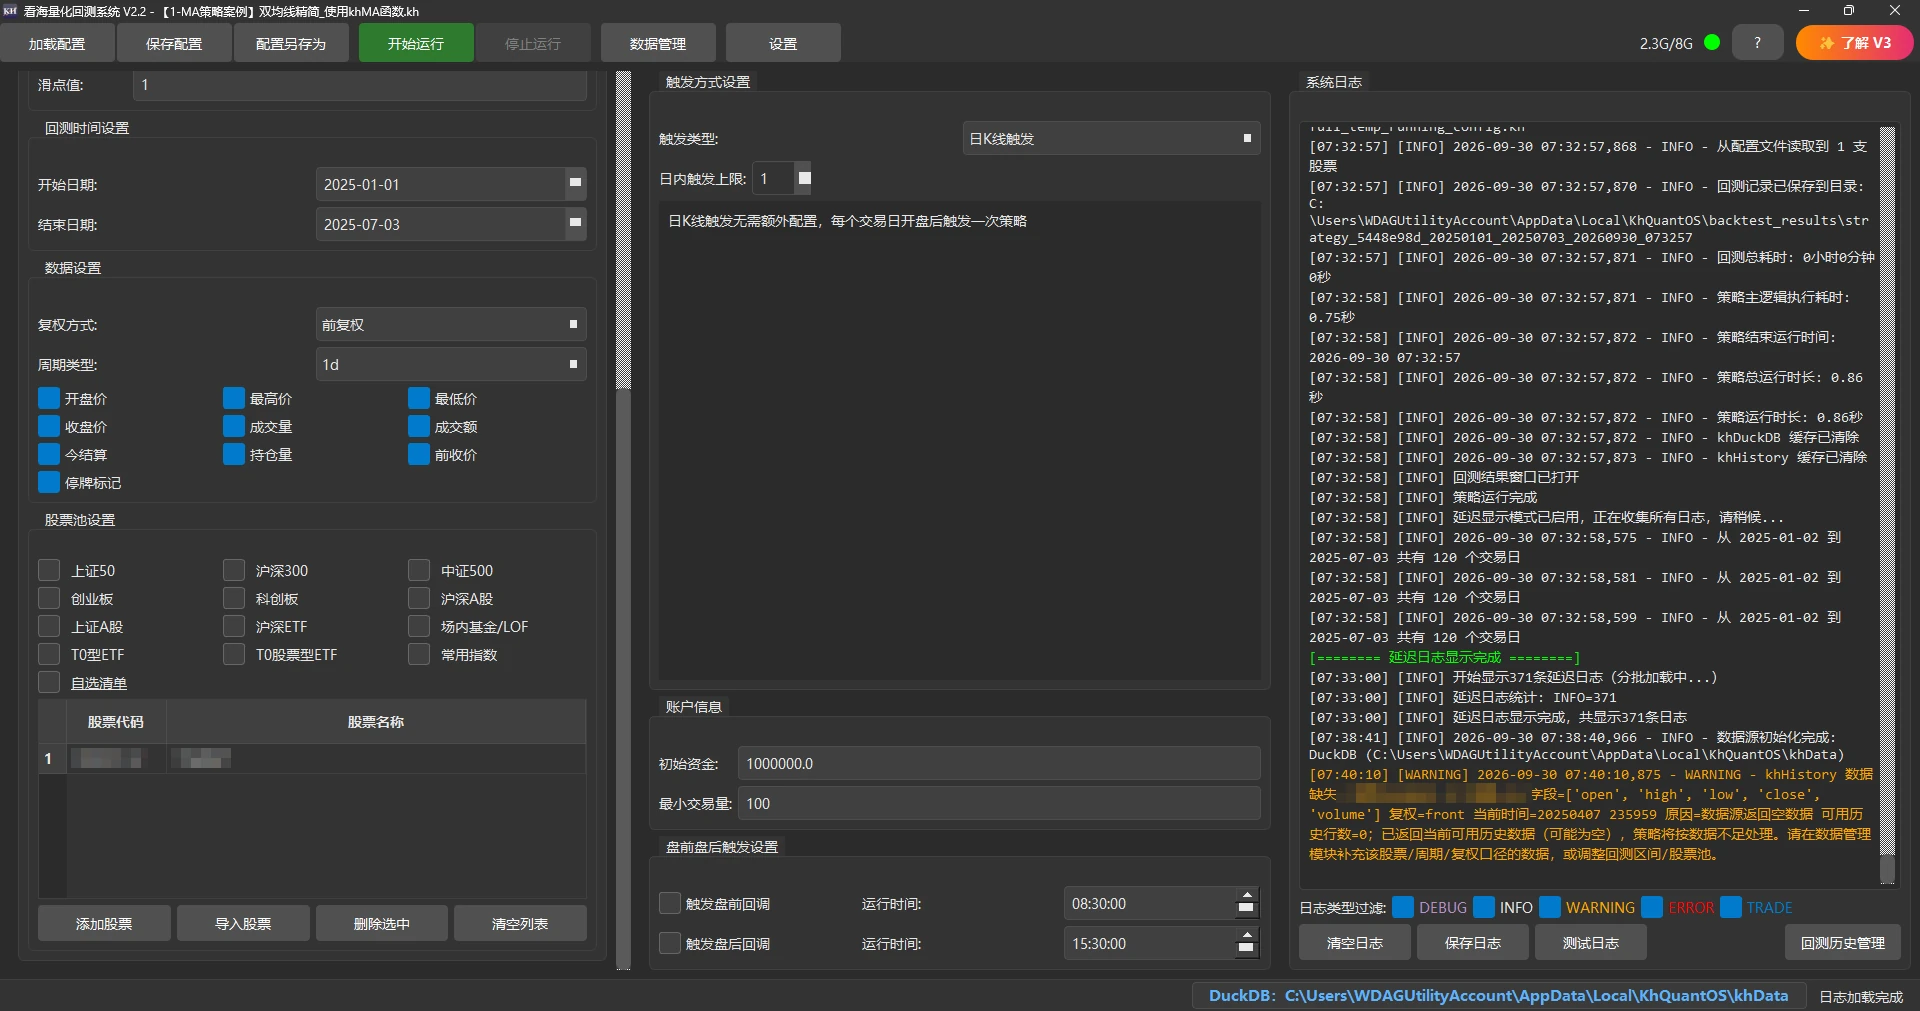
Task: Toggle the 开盘价 checkbox
Action: pyautogui.click(x=49, y=398)
